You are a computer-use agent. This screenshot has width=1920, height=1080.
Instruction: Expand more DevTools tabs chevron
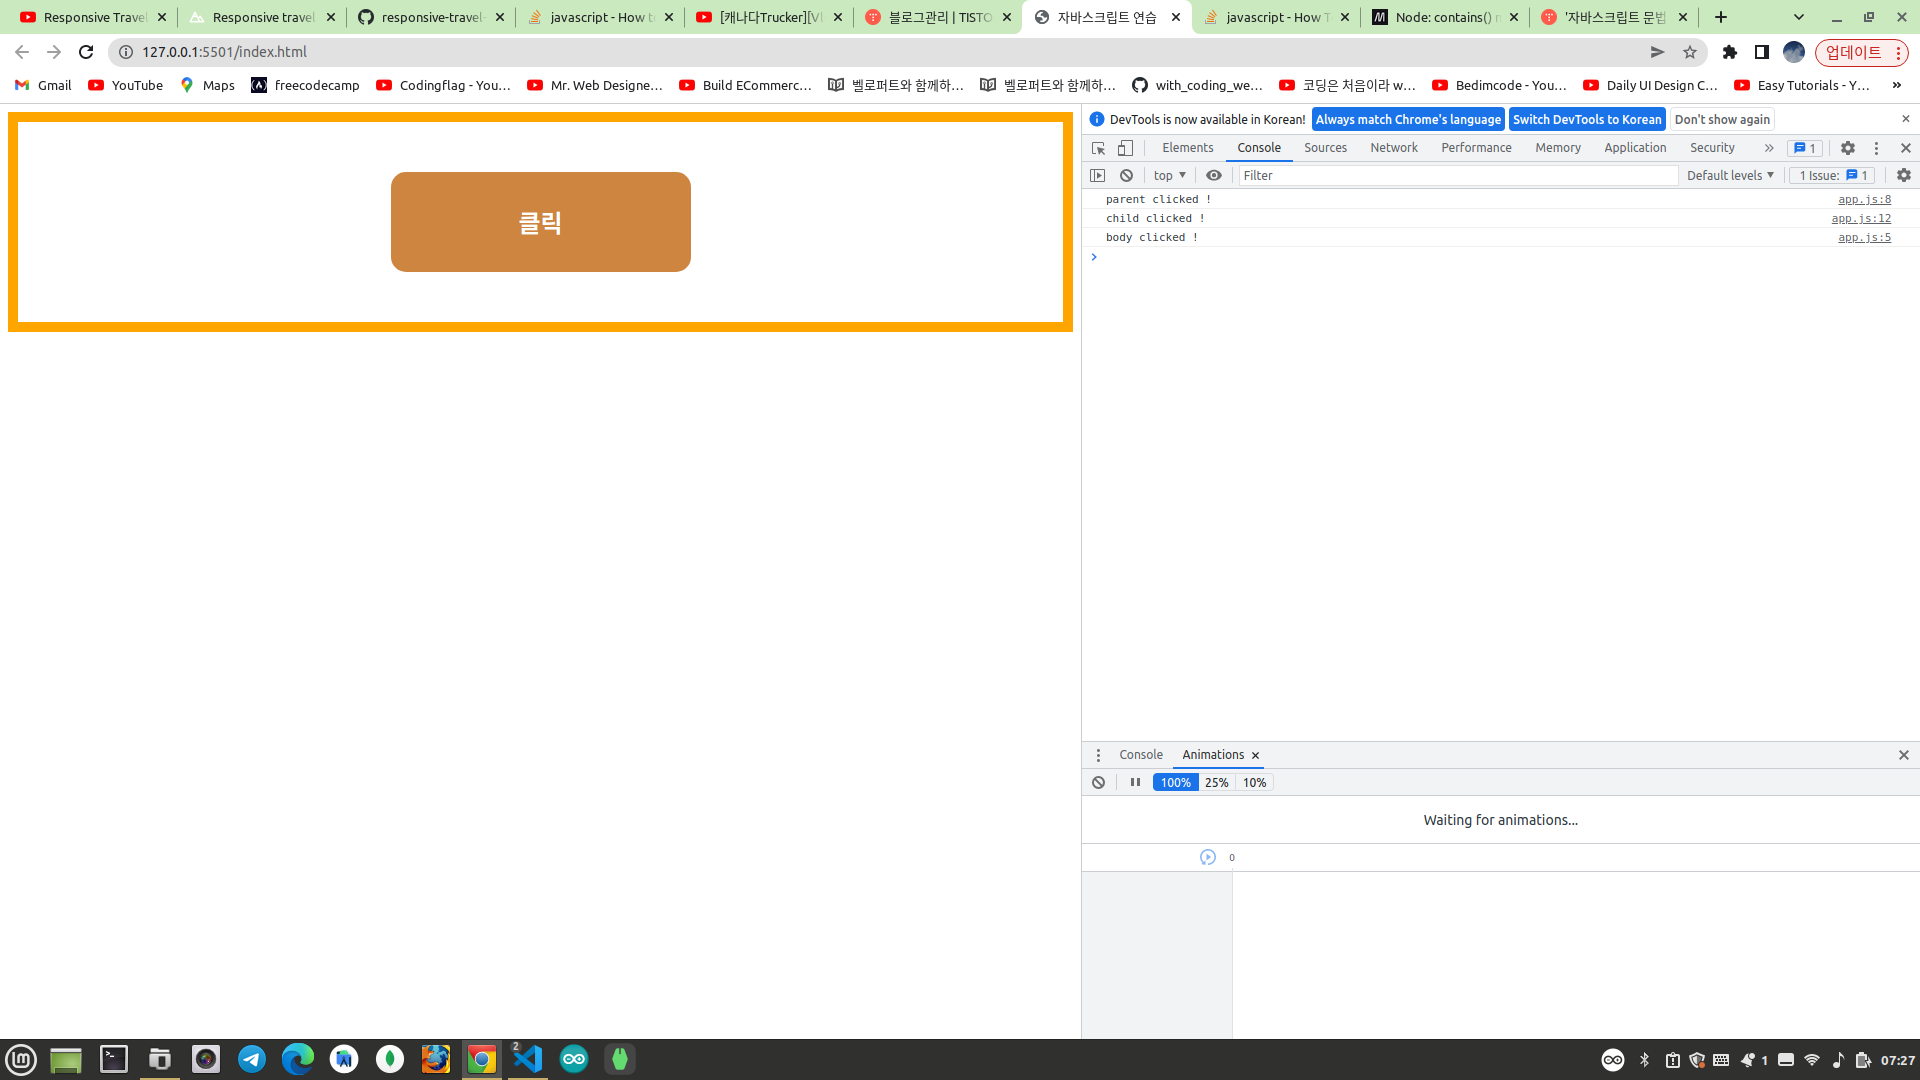coord(1768,148)
